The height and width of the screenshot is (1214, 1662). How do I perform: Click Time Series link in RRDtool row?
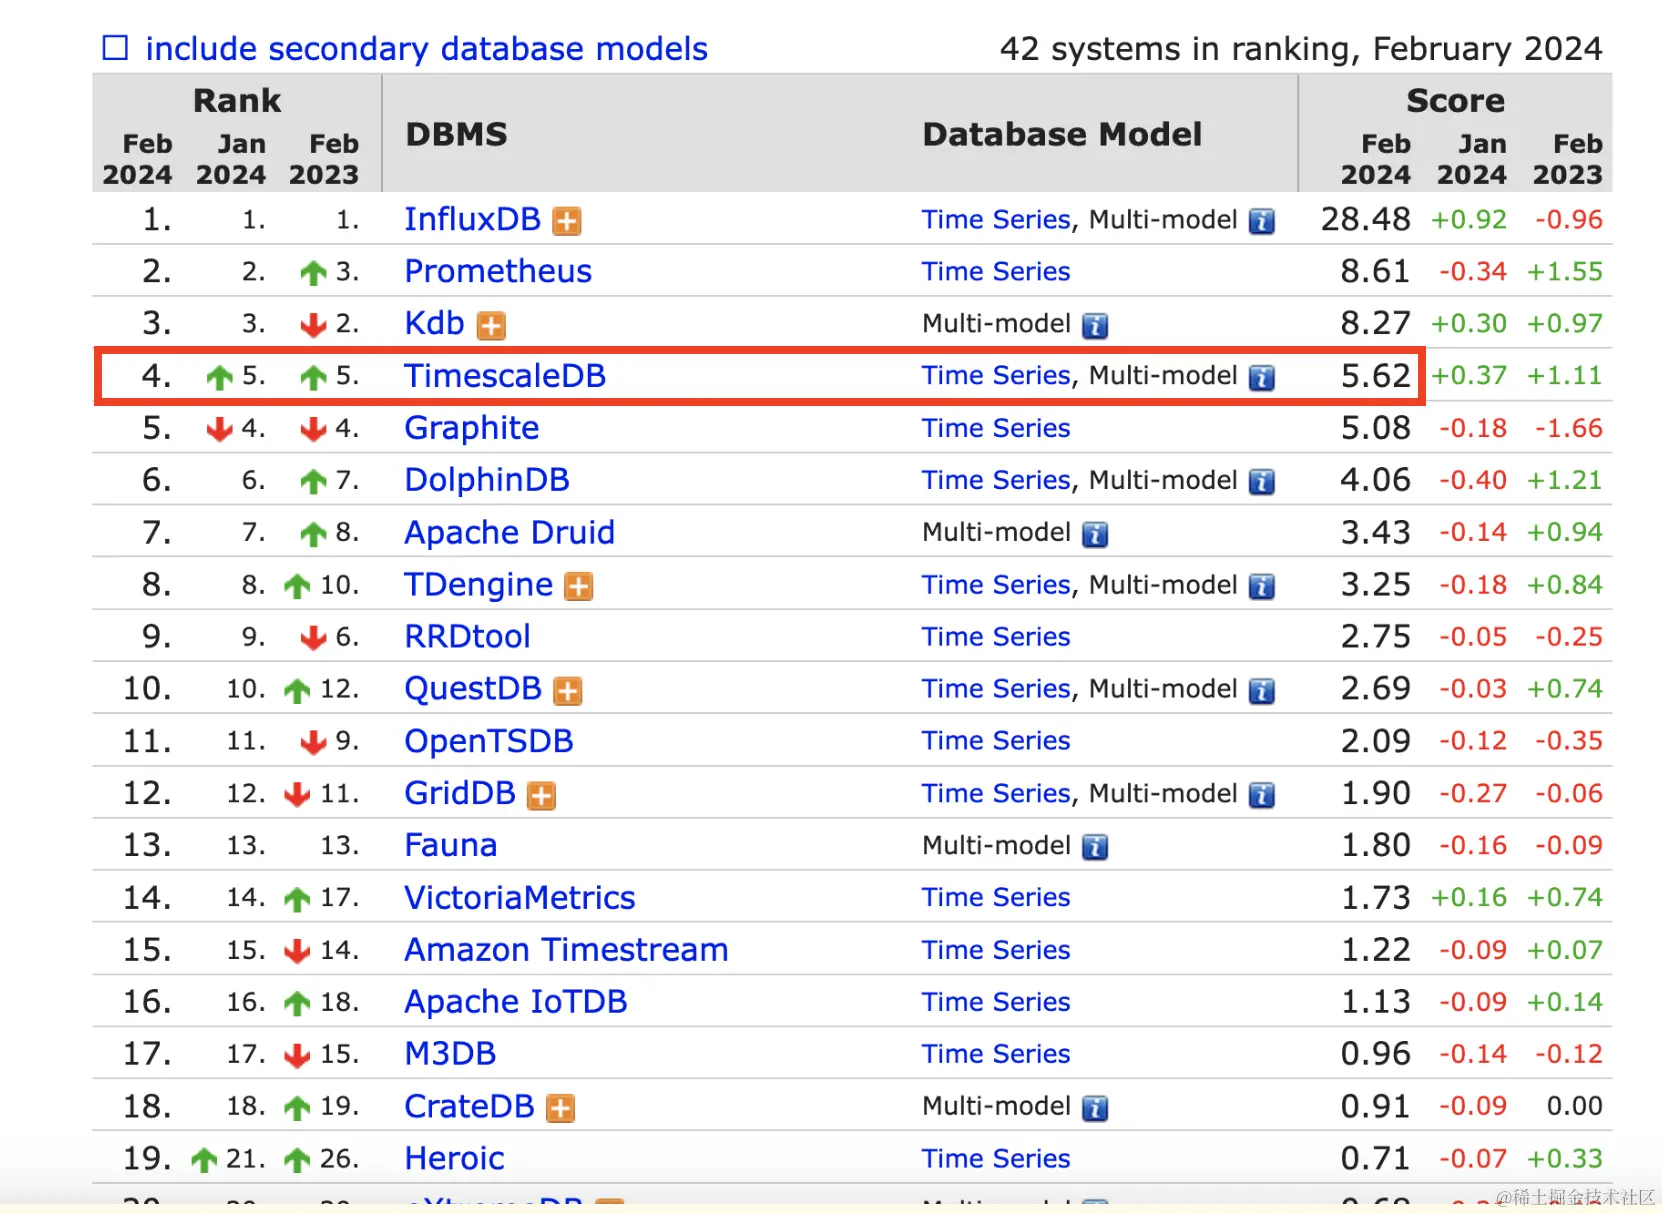(996, 636)
